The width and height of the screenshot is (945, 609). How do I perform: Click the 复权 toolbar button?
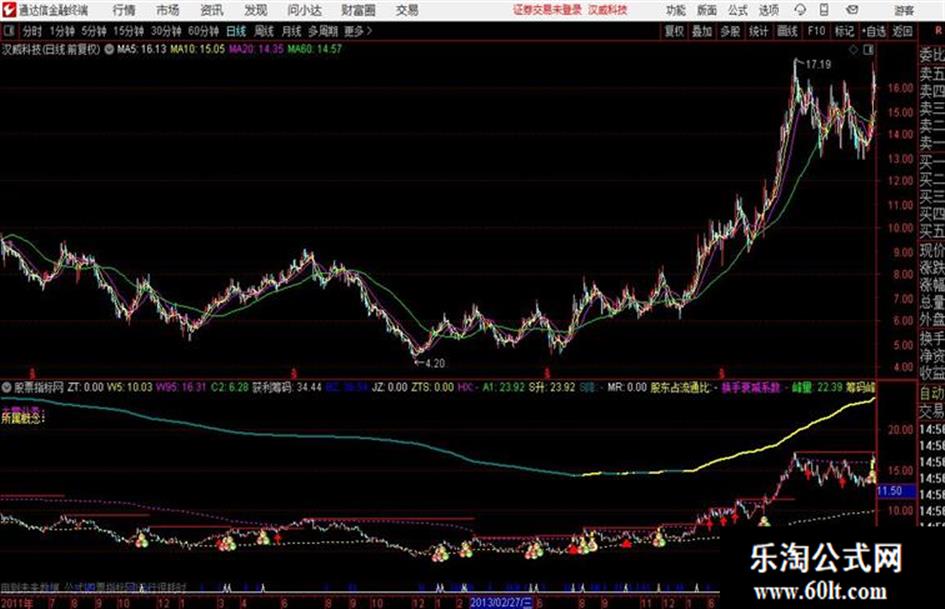pos(674,31)
